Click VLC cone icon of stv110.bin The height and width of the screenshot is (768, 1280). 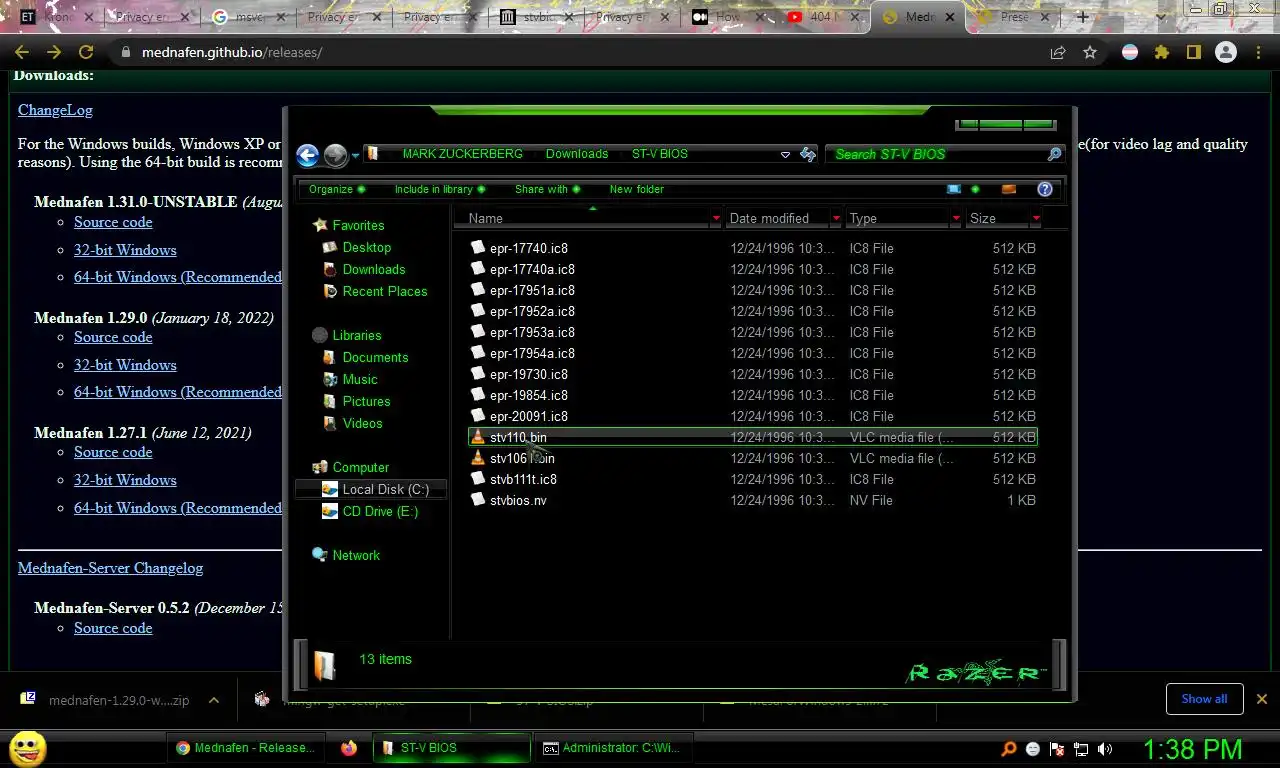tap(478, 437)
